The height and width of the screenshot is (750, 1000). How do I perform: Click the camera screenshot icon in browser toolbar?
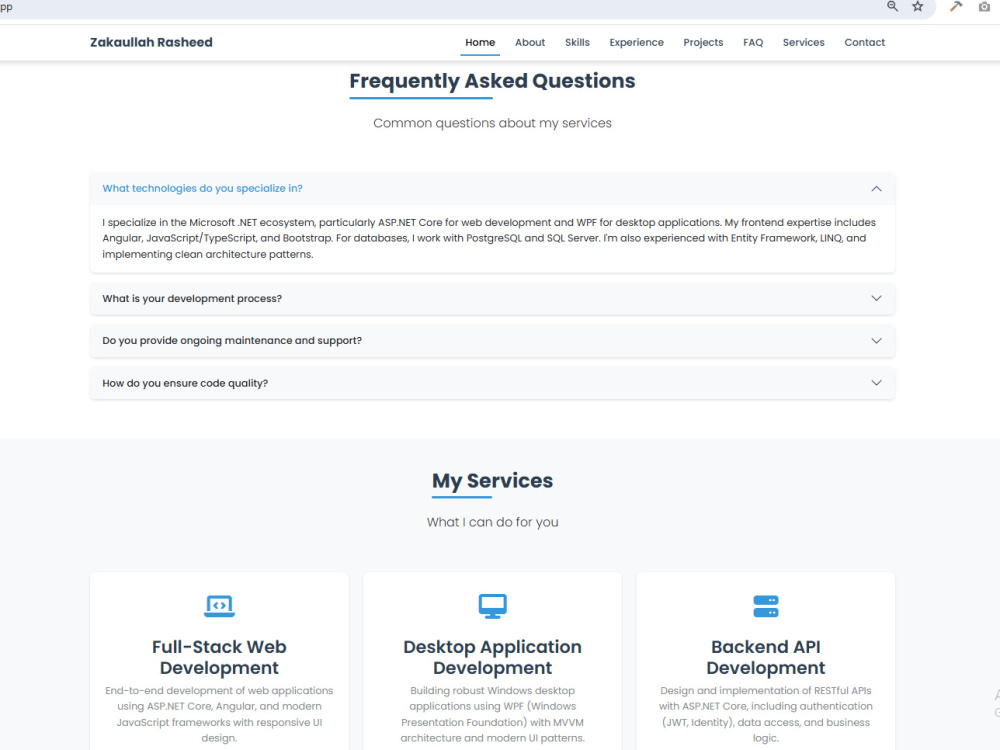pyautogui.click(x=984, y=6)
